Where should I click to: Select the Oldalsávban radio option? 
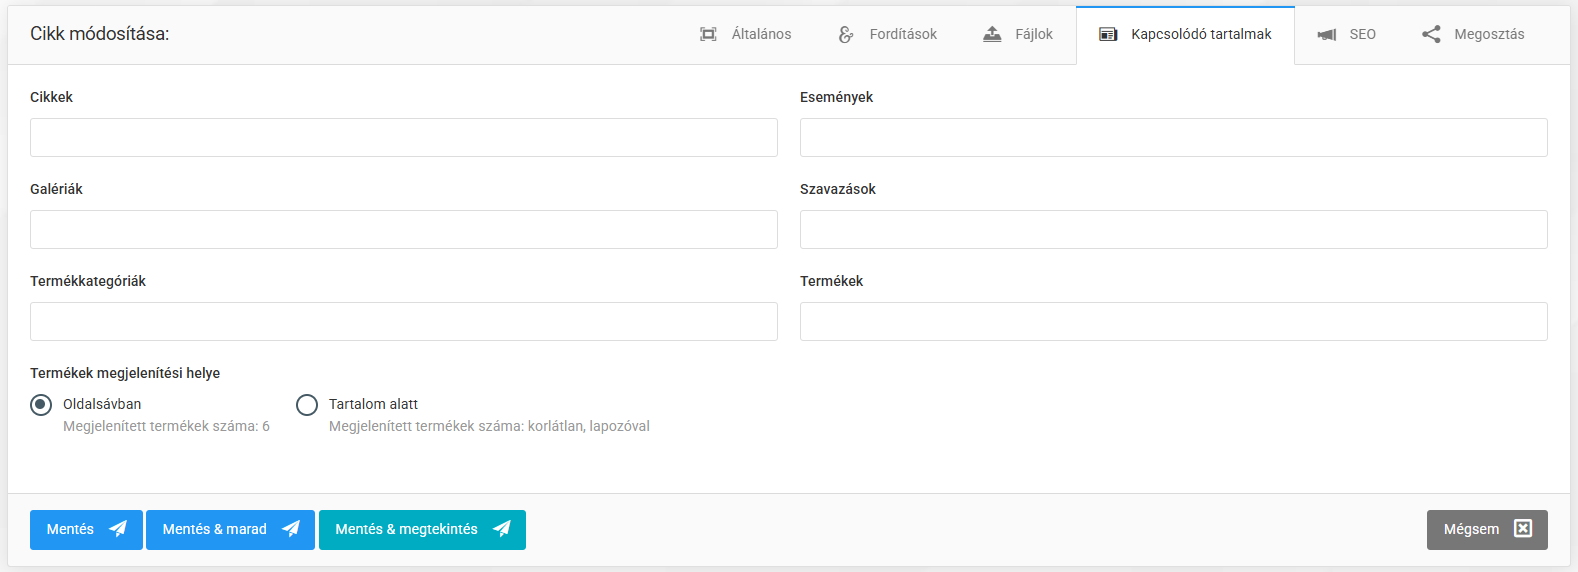[x=41, y=405]
